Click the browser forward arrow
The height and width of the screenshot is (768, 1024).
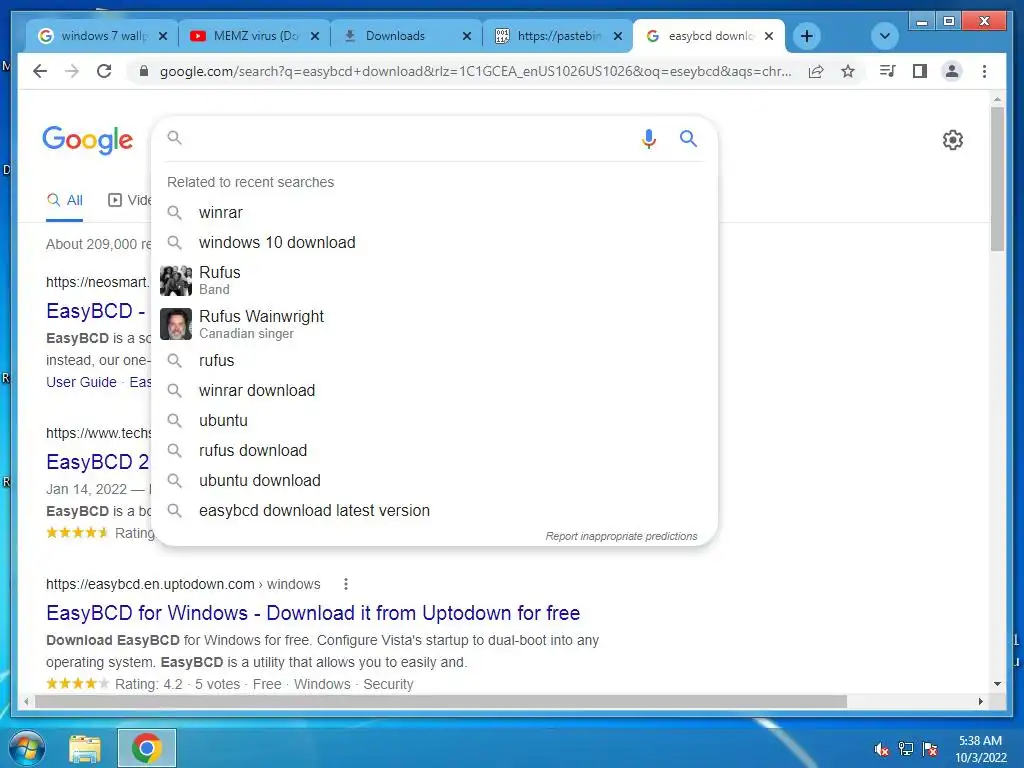pyautogui.click(x=72, y=71)
